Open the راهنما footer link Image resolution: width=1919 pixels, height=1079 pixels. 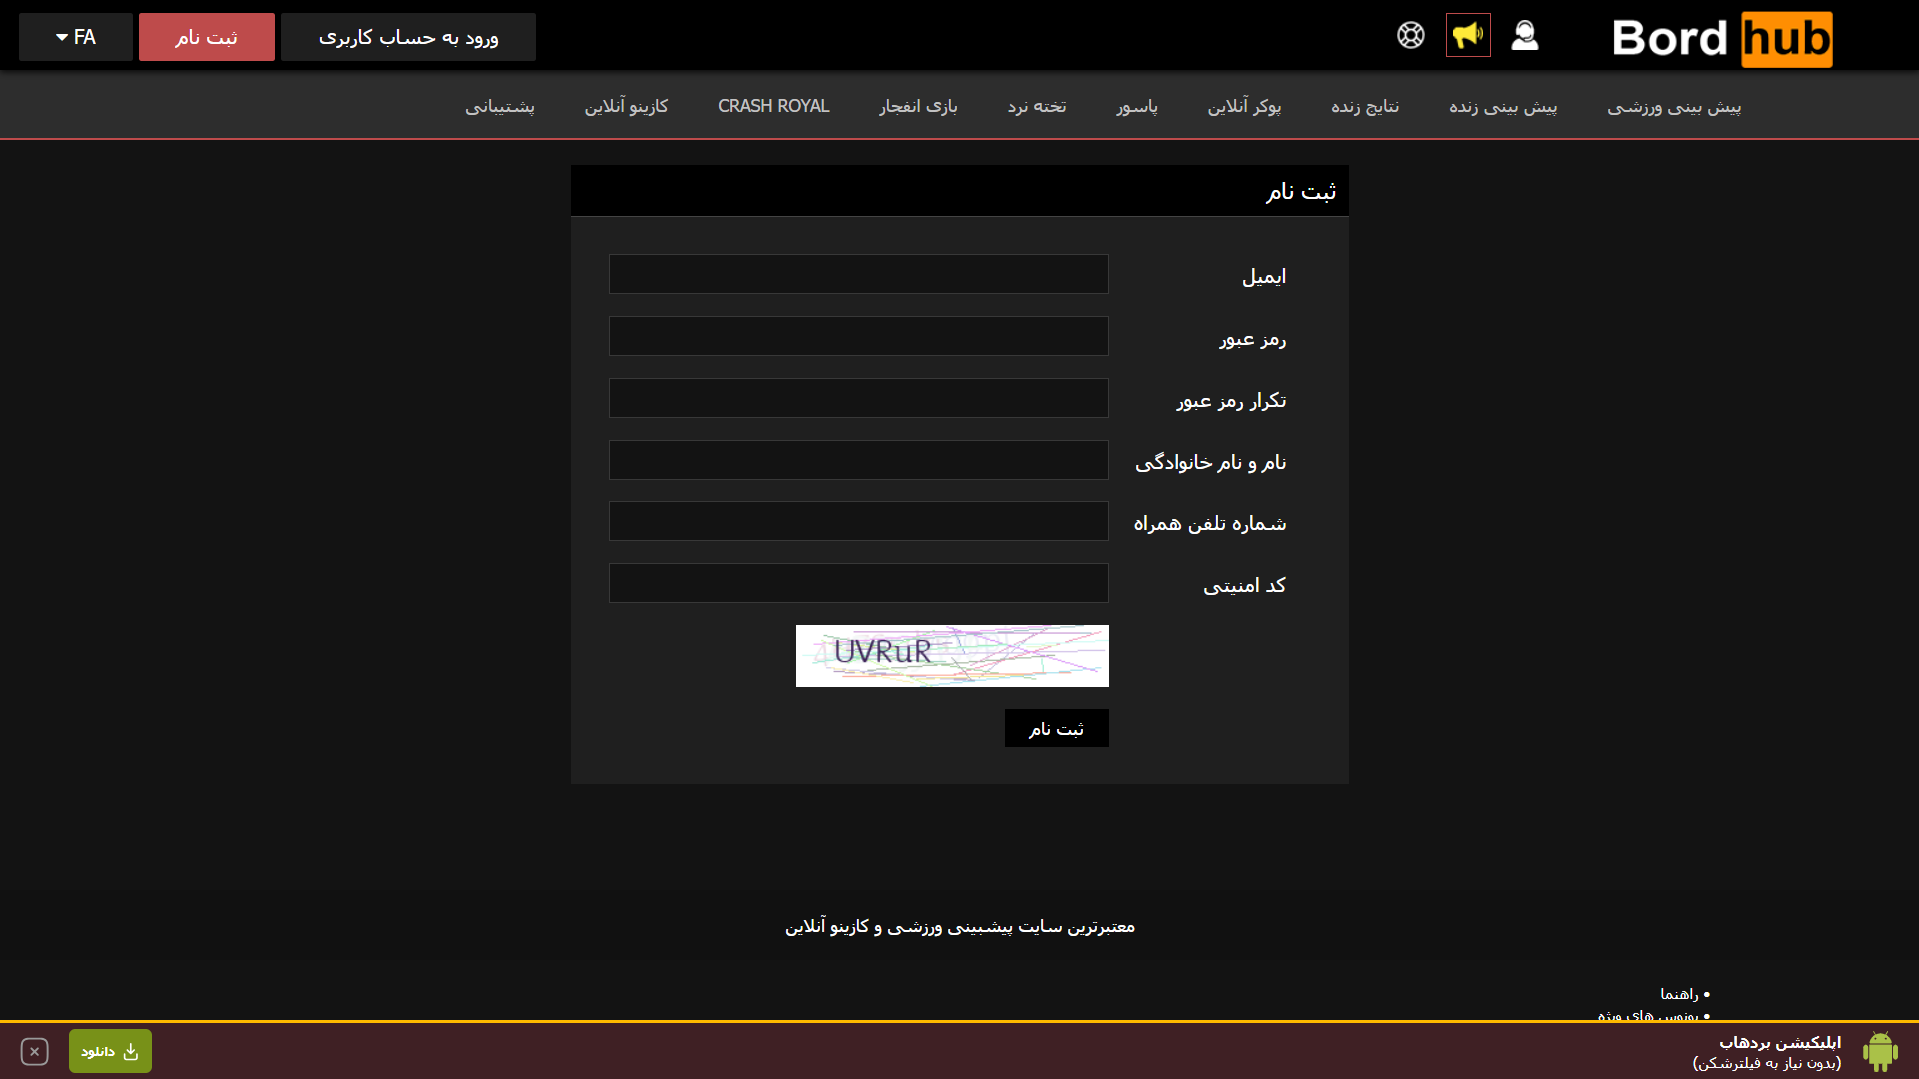(1679, 994)
